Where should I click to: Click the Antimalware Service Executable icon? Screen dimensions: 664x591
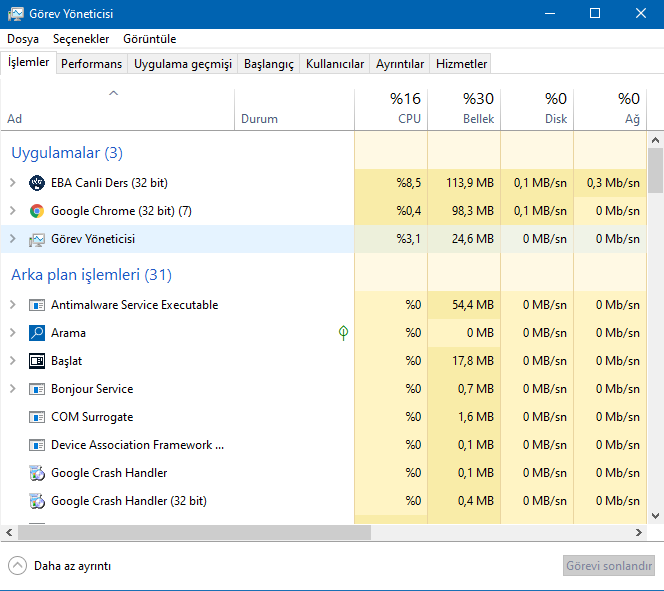click(37, 305)
